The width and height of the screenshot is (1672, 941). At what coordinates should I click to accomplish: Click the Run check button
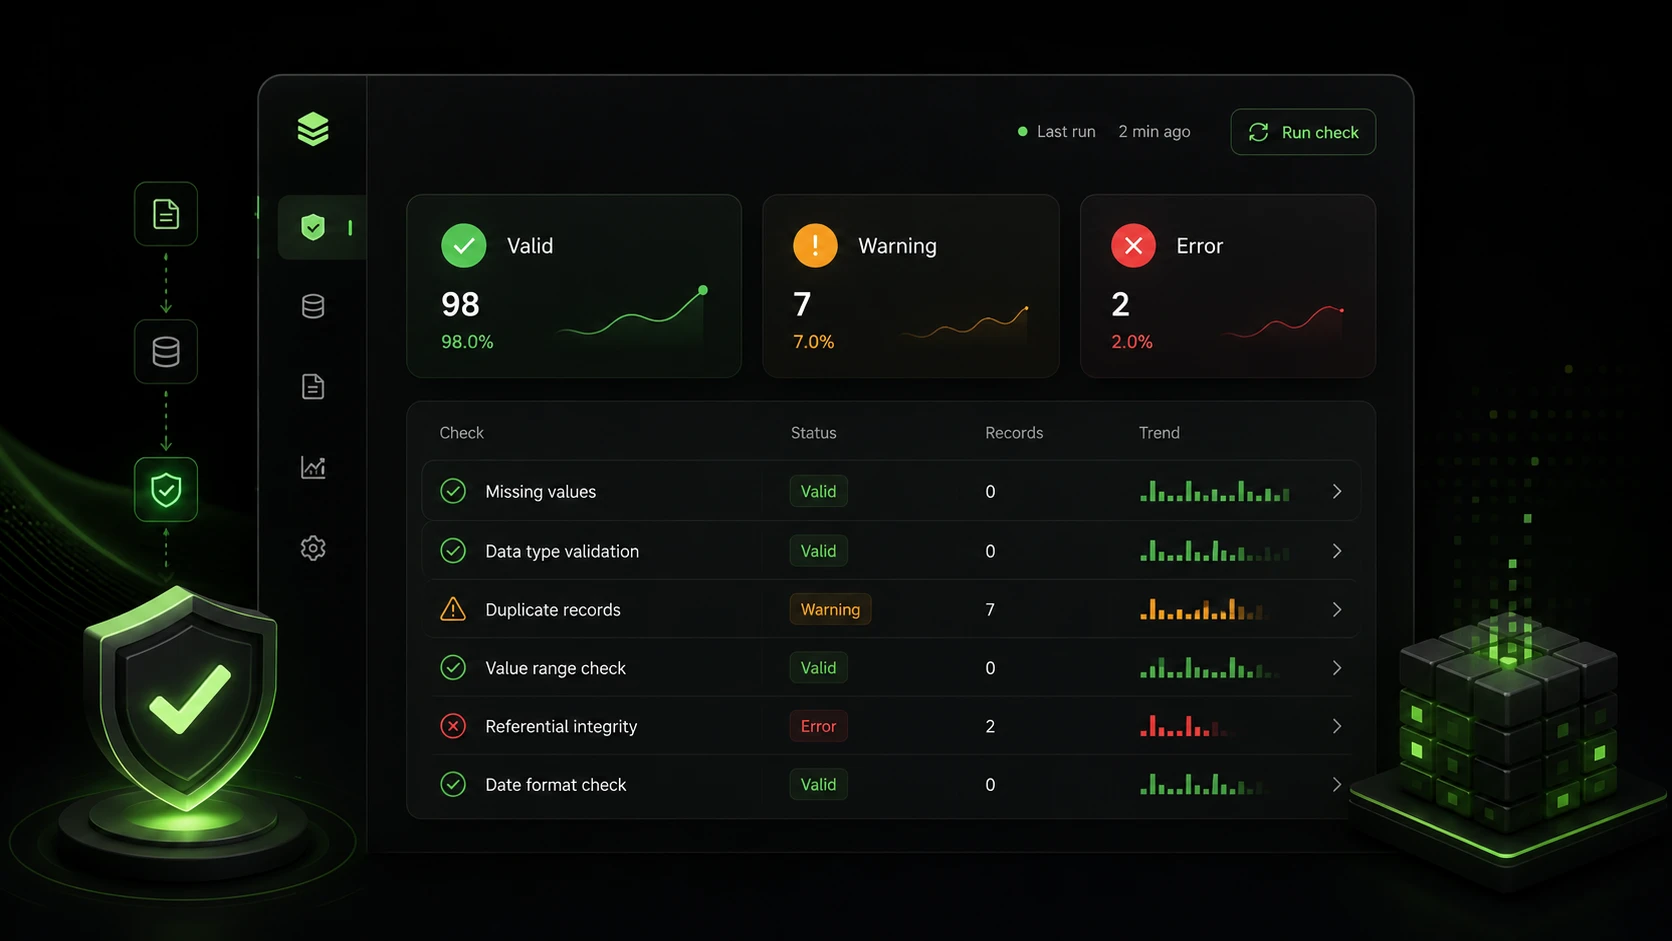pyautogui.click(x=1303, y=132)
